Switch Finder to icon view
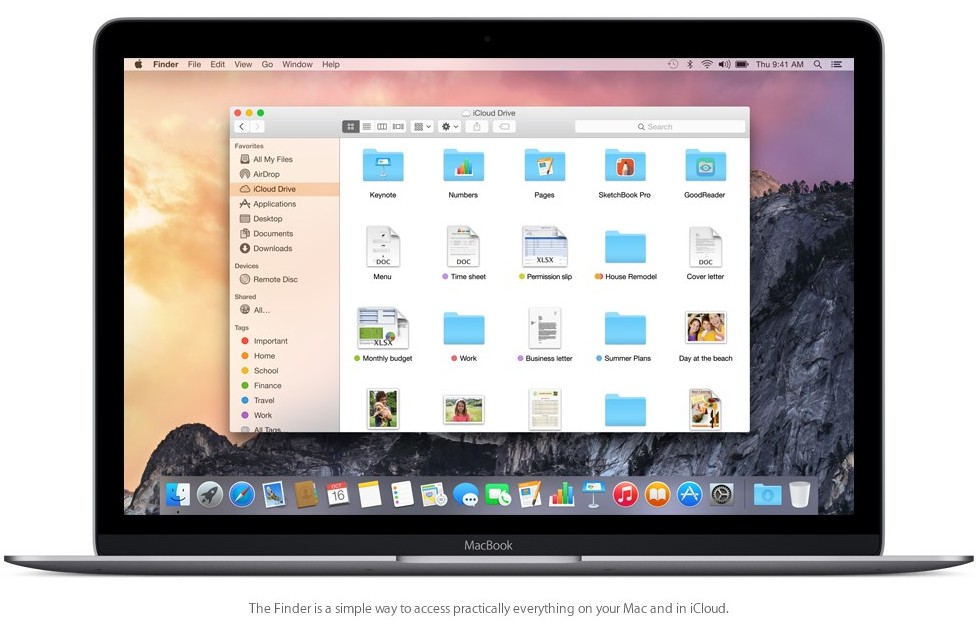 [x=350, y=126]
